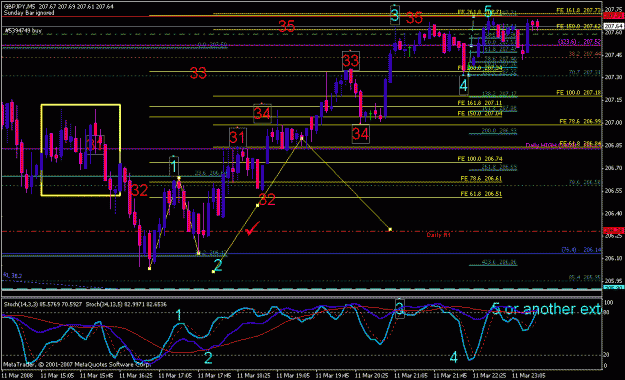Select the "FE 161.8 207.11" Fibonacci label

click(x=480, y=103)
